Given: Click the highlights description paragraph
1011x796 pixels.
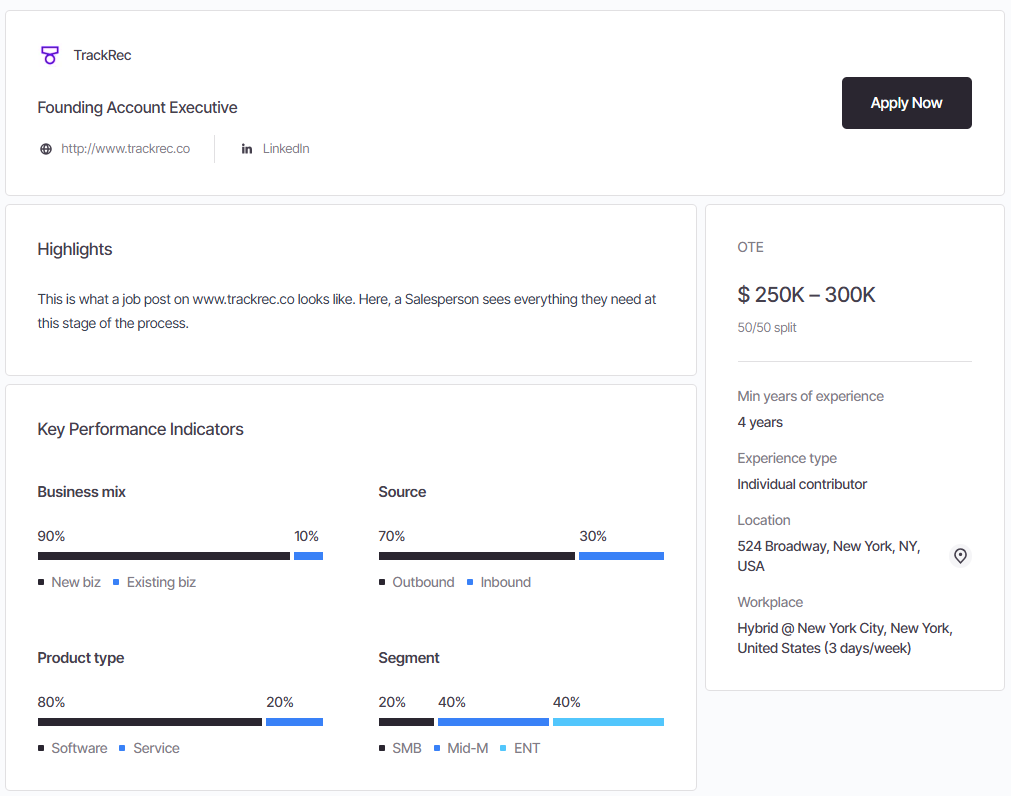Looking at the screenshot, I should 346,311.
